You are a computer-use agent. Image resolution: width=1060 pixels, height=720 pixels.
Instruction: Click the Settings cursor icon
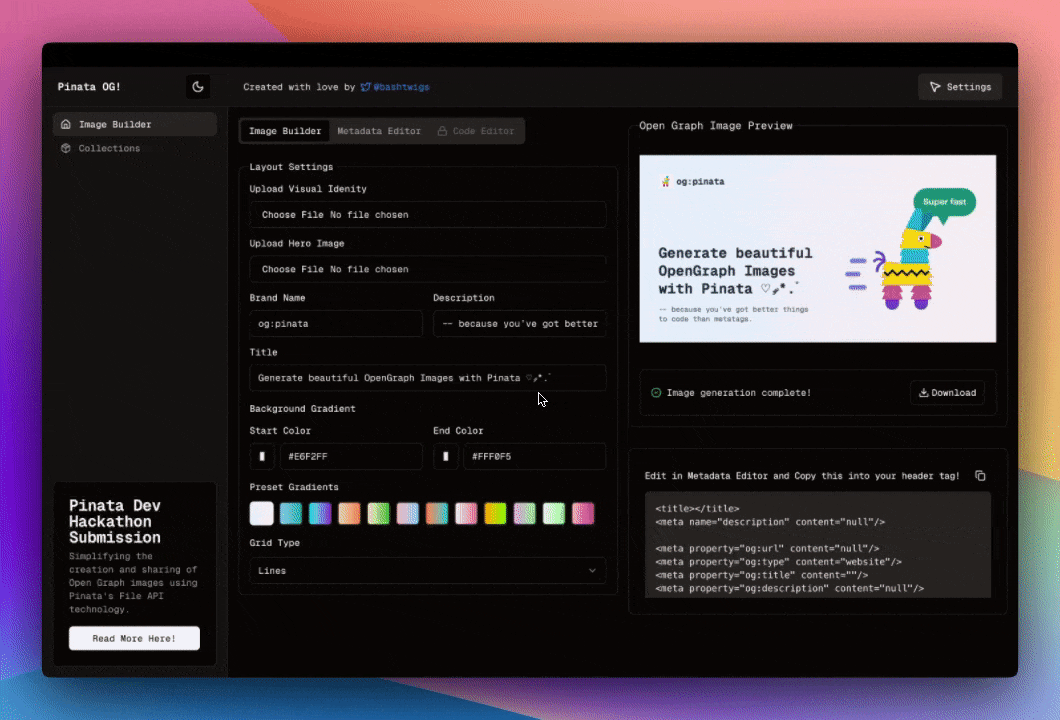point(935,87)
